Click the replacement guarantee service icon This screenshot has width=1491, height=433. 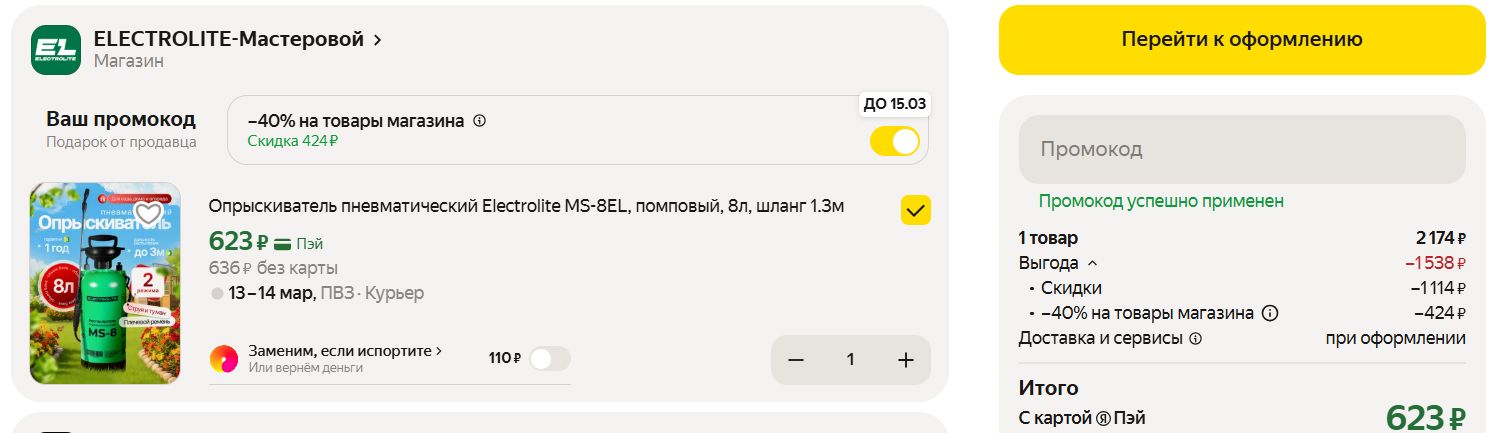224,358
